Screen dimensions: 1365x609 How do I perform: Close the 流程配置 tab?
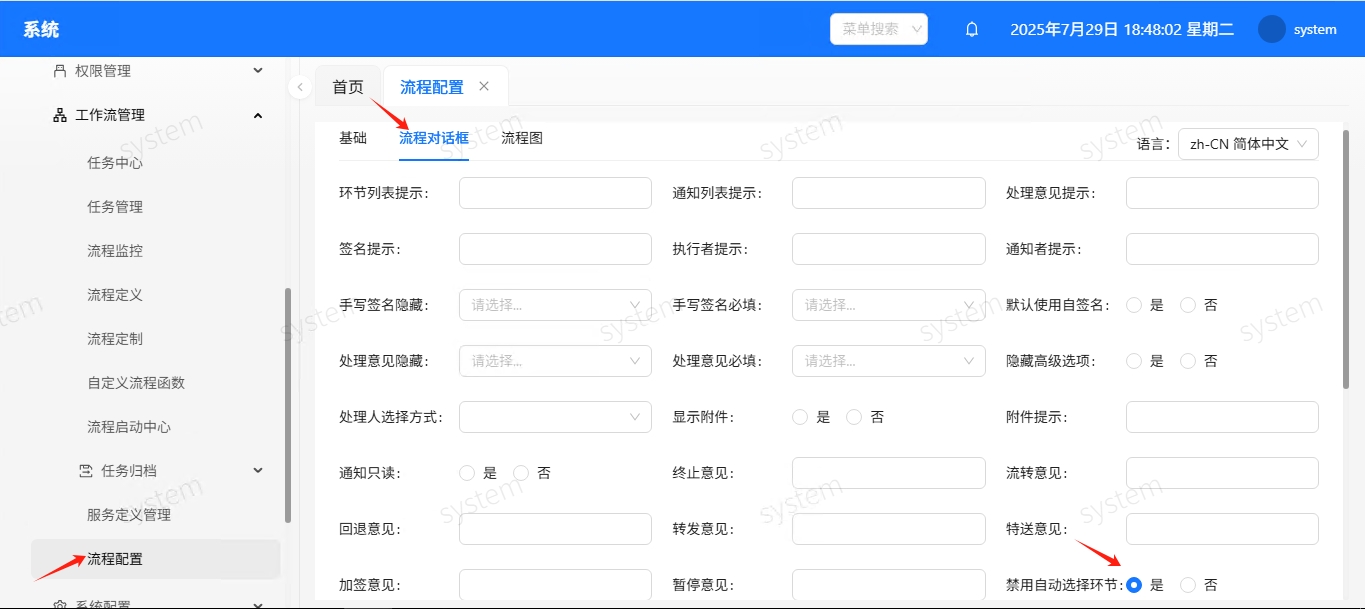(484, 86)
